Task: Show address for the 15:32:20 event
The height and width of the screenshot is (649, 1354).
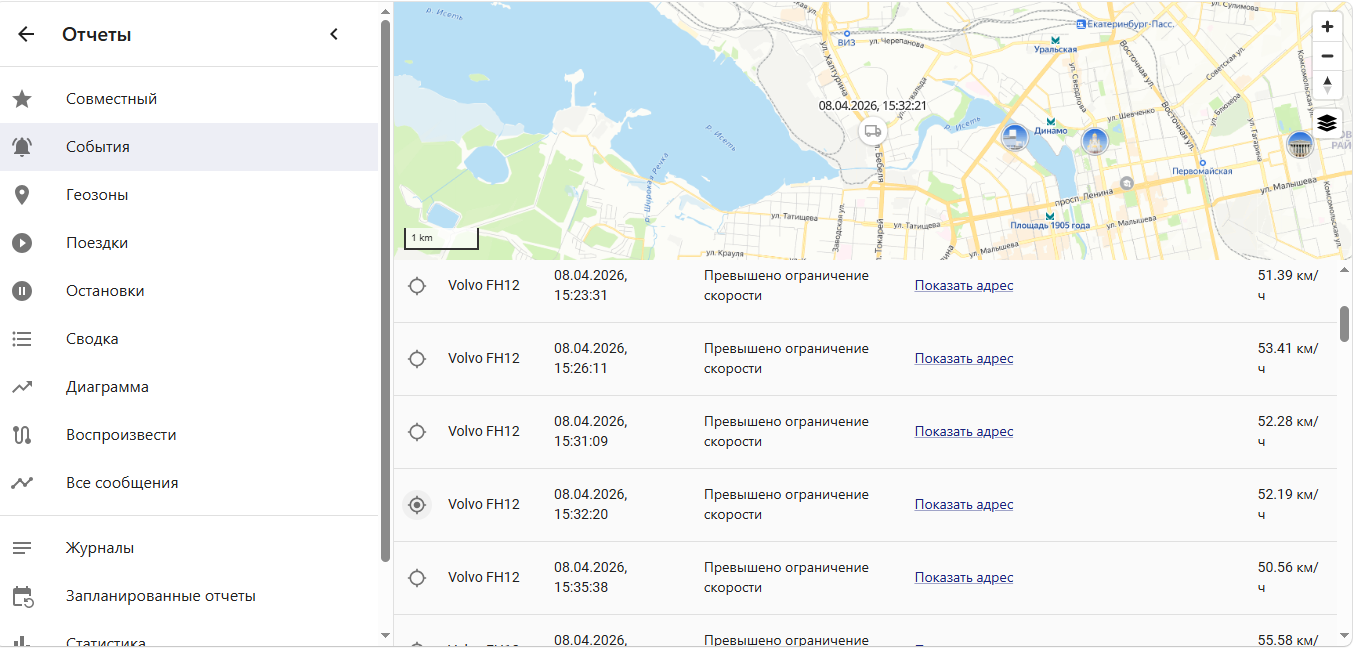Action: tap(964, 505)
